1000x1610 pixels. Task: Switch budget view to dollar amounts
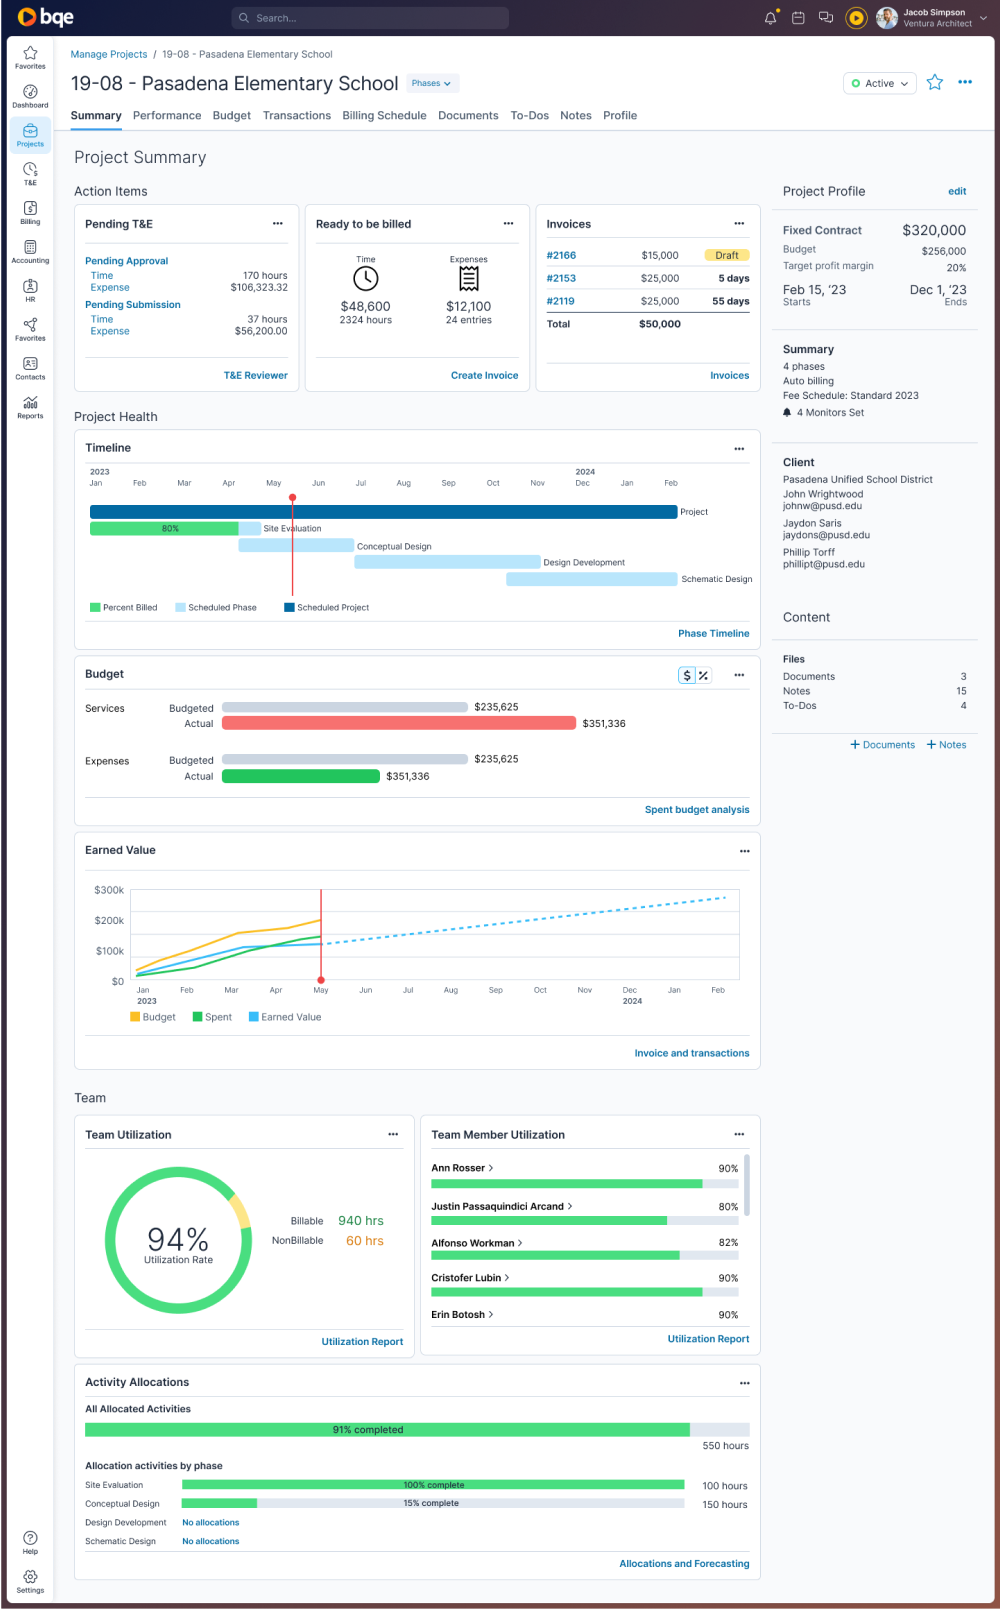coord(687,675)
